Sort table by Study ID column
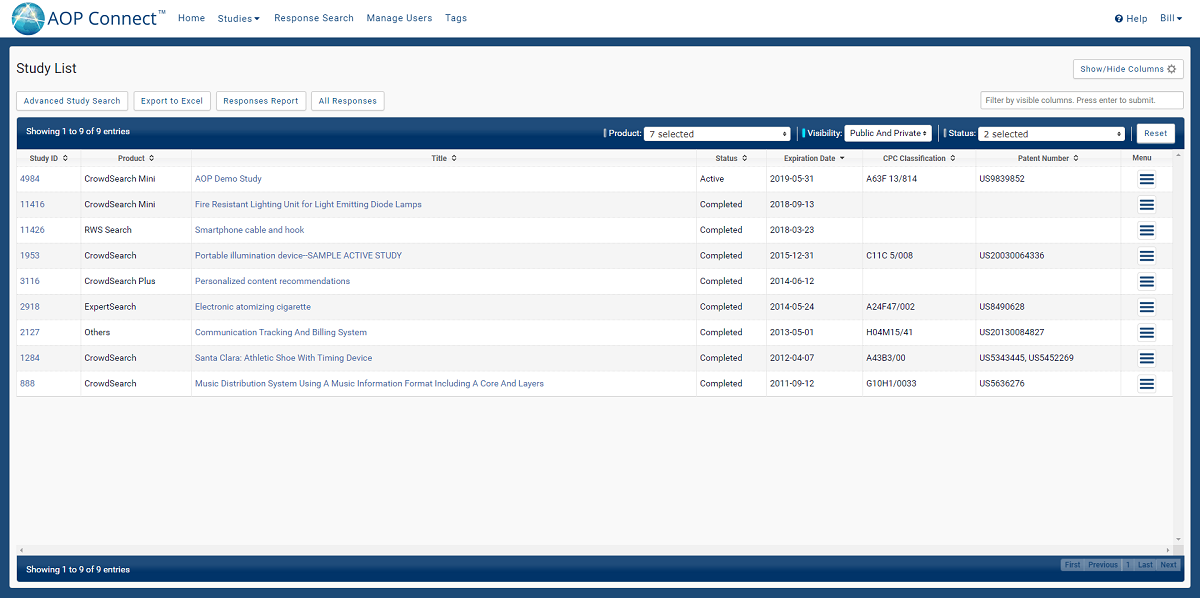This screenshot has width=1200, height=598. [48, 158]
